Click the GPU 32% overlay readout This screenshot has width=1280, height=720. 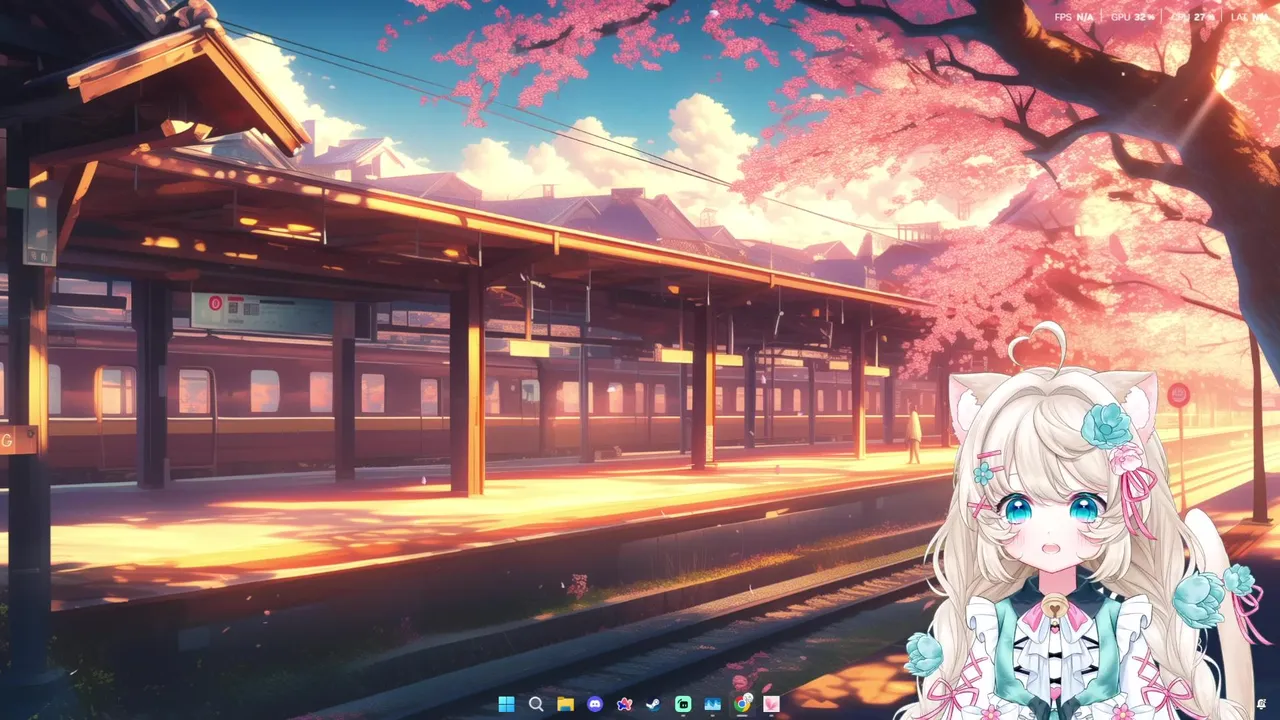click(x=1133, y=17)
